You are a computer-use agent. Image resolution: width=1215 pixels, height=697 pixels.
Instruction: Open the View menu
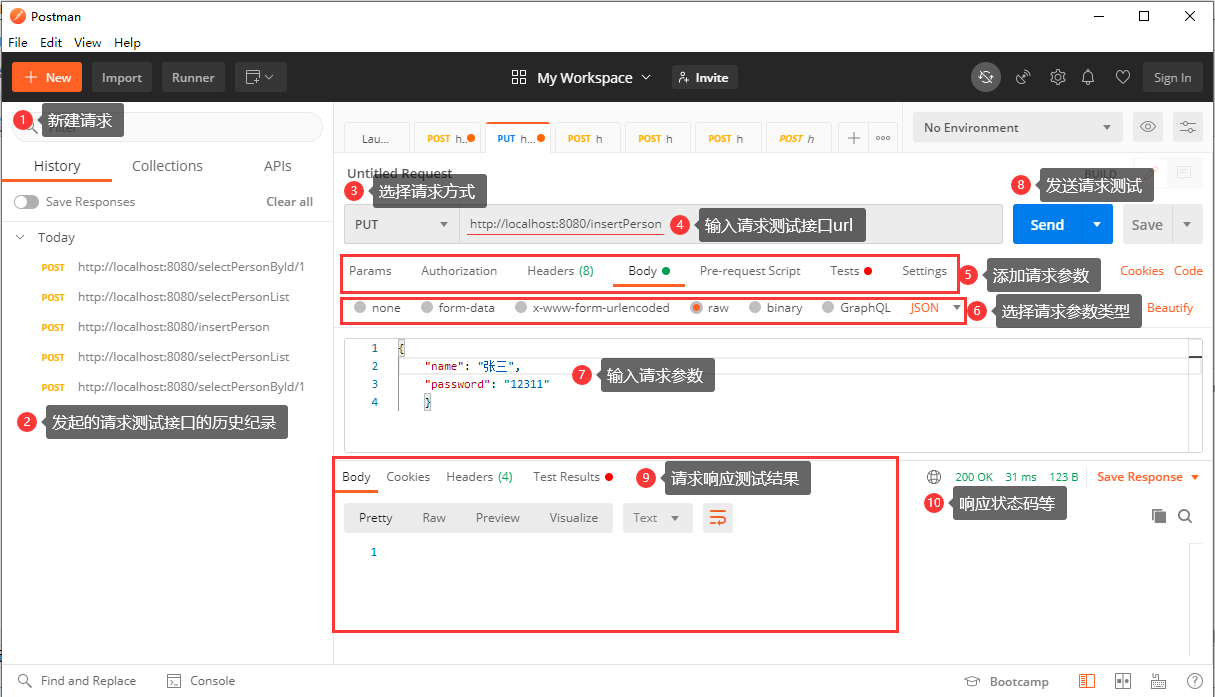(x=88, y=43)
